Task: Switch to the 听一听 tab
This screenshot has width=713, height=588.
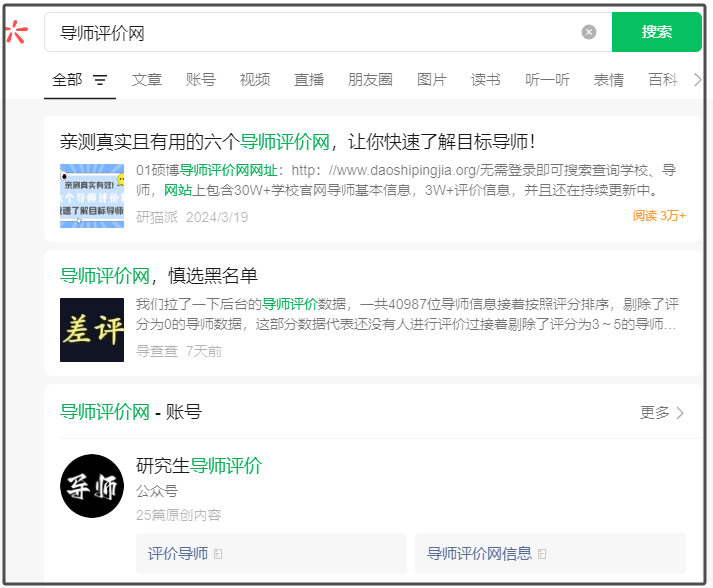Action: pos(547,80)
